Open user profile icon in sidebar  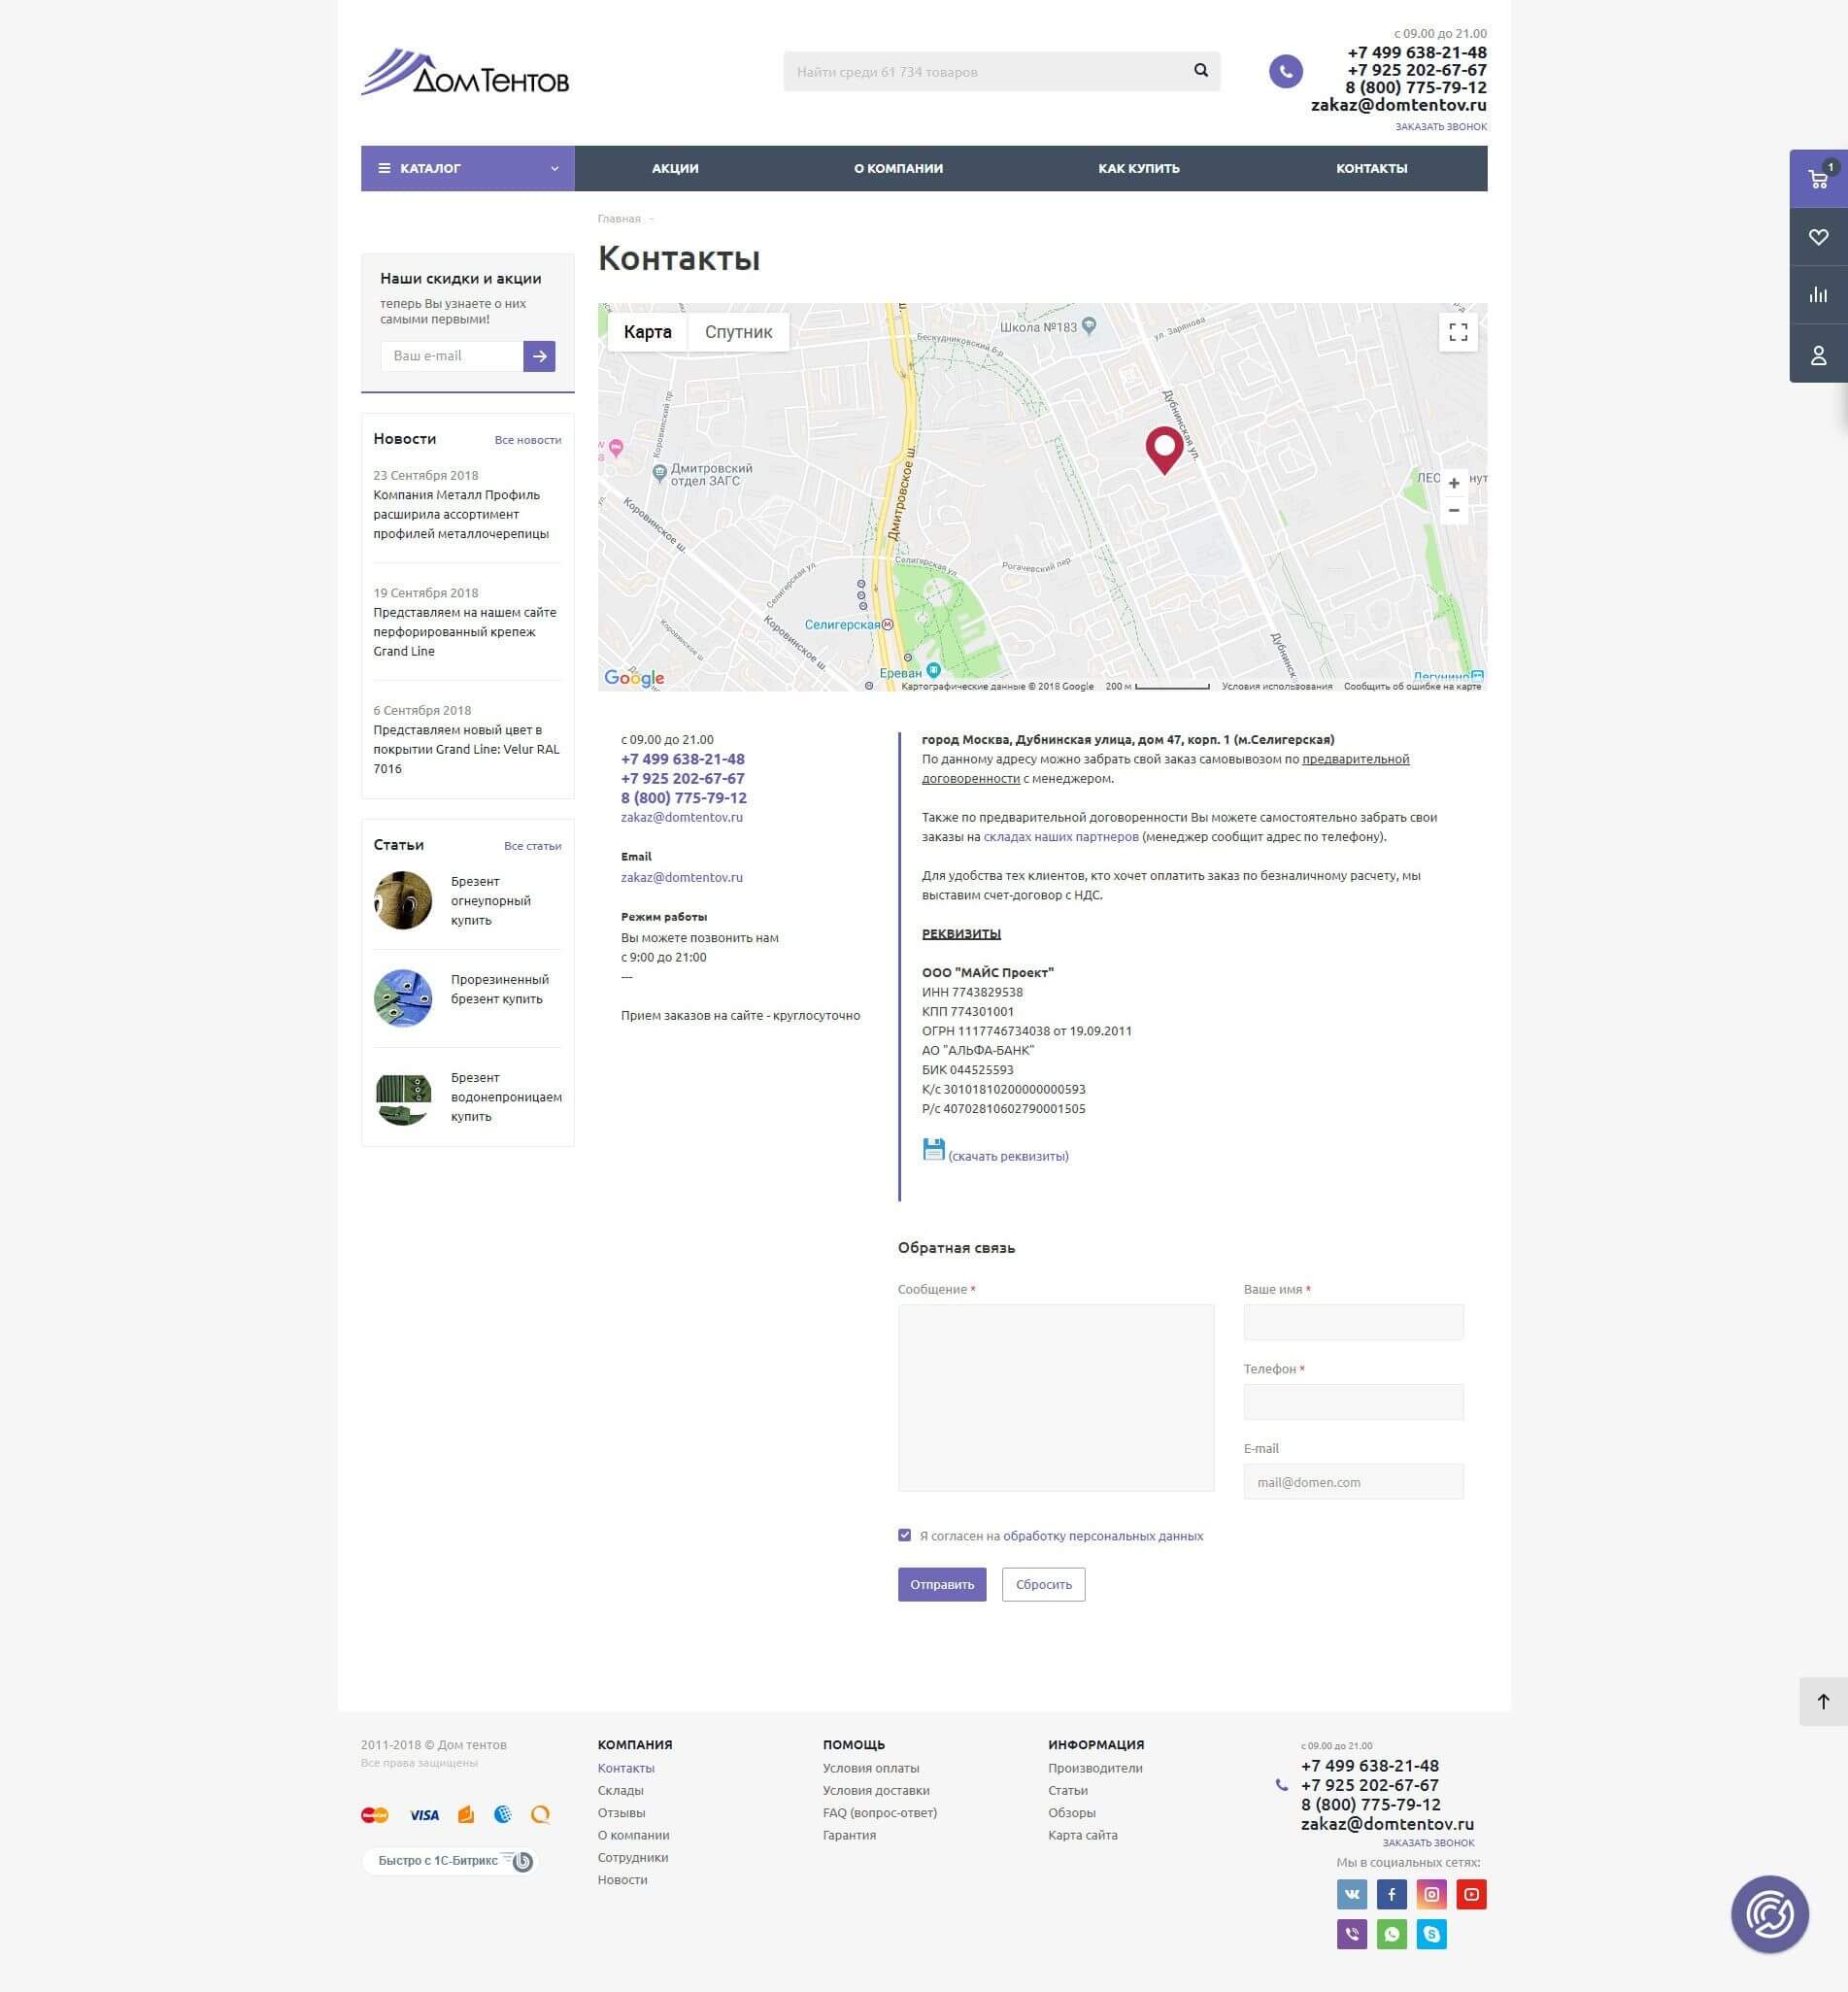click(1817, 355)
